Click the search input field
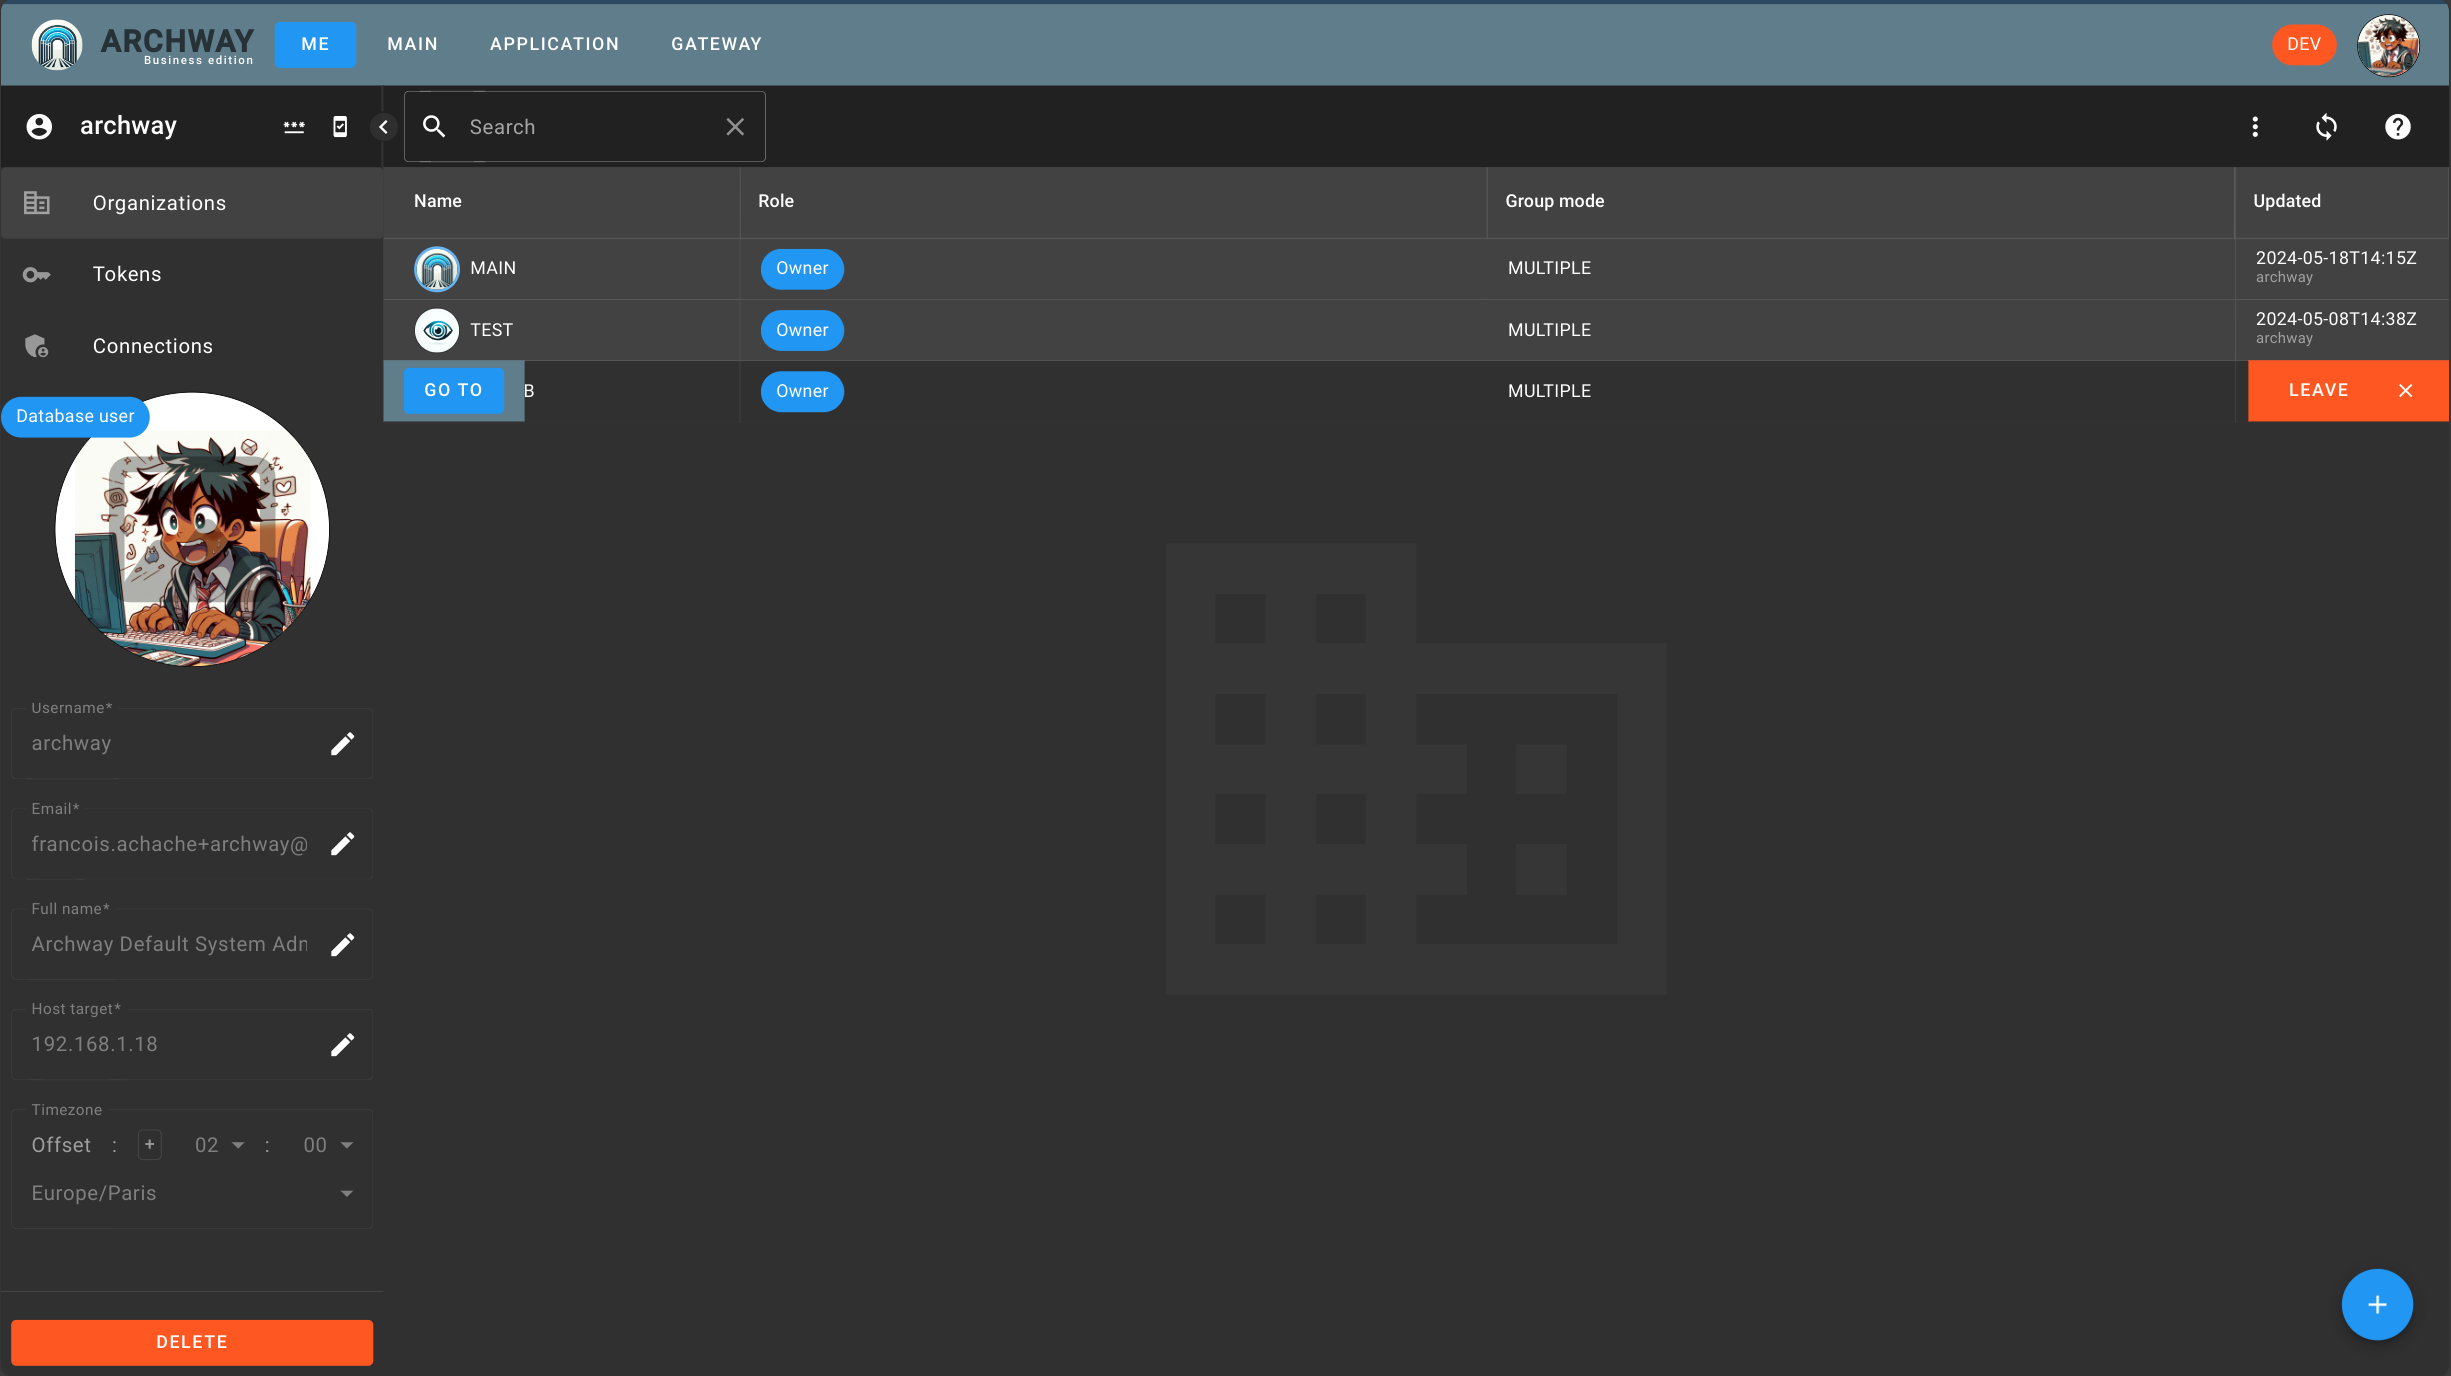The image size is (2451, 1376). click(x=584, y=126)
